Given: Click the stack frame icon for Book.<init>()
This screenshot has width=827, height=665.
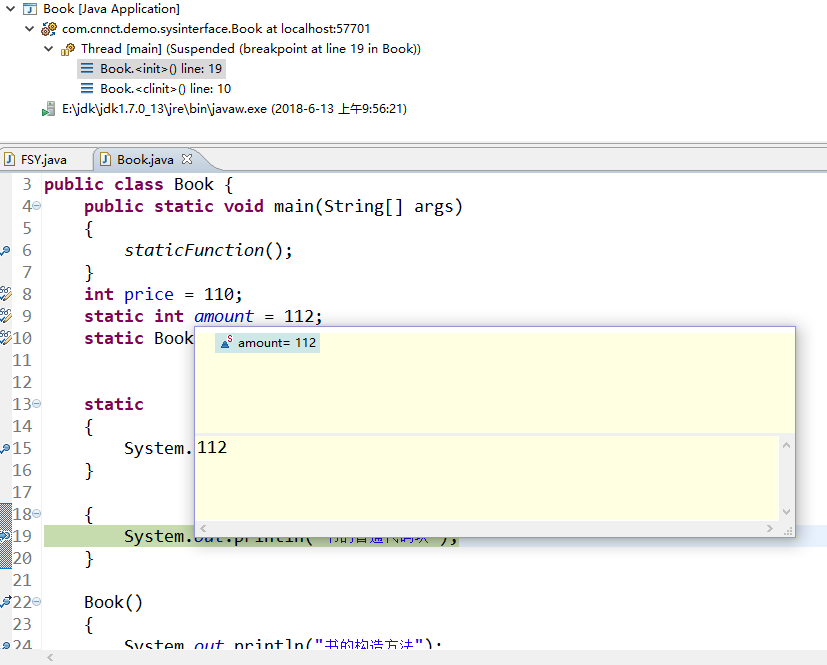Looking at the screenshot, I should click(x=87, y=69).
